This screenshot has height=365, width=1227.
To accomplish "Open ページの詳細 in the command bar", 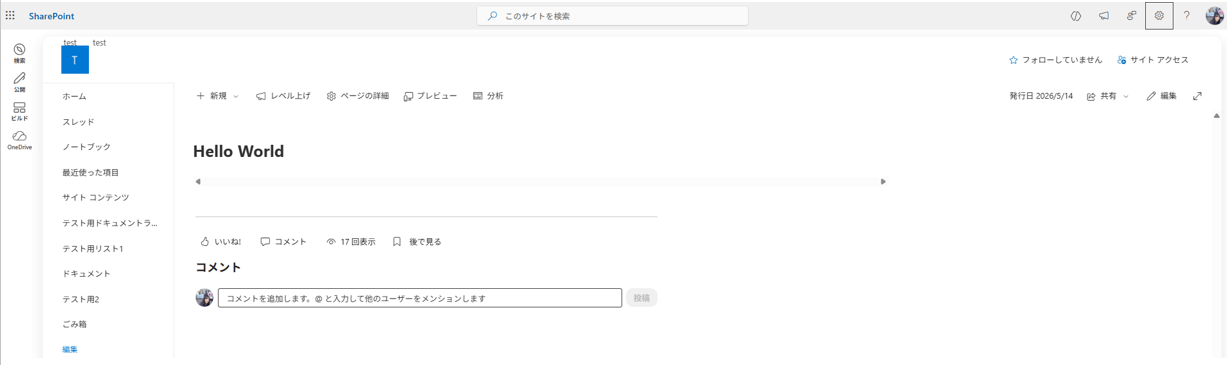I will point(357,96).
